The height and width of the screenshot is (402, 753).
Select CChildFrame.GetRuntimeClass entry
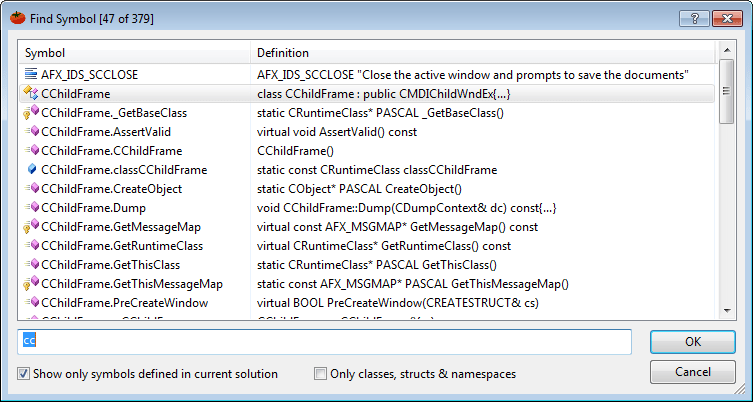(122, 246)
